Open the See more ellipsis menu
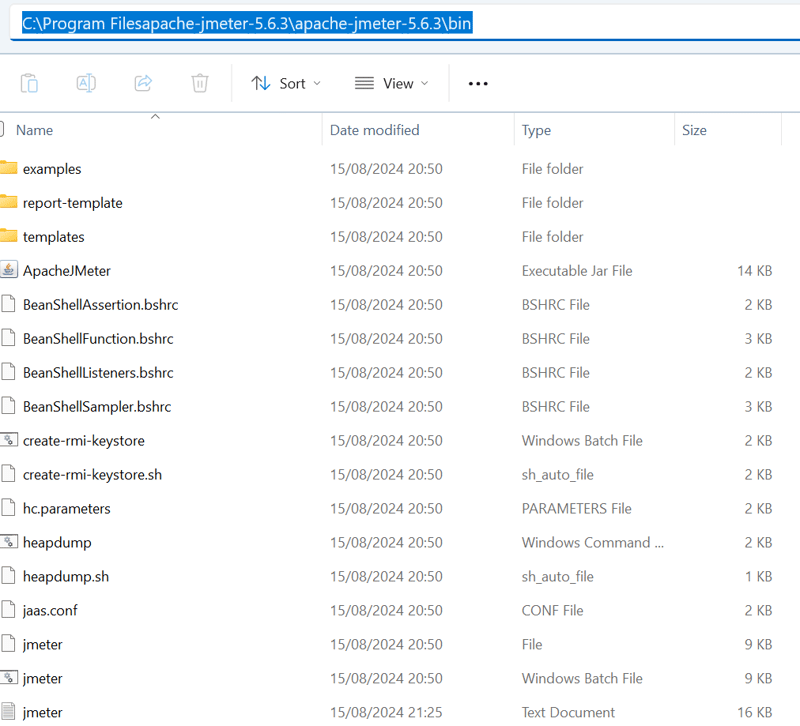This screenshot has width=800, height=726. click(x=478, y=84)
